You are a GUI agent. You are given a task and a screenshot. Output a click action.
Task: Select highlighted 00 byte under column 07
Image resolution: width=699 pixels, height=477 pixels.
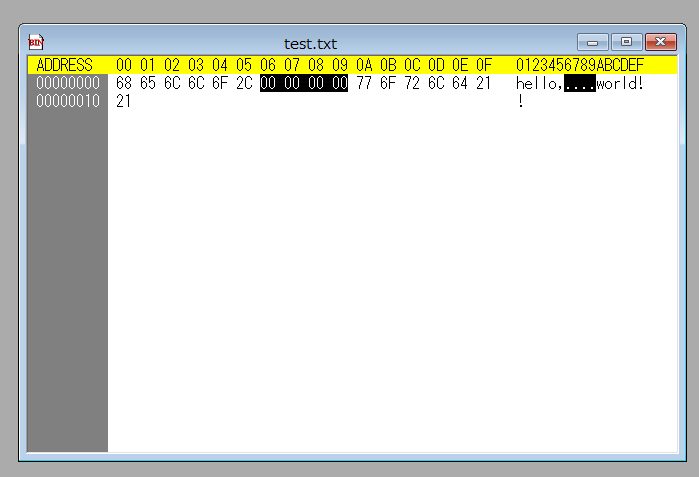(292, 83)
